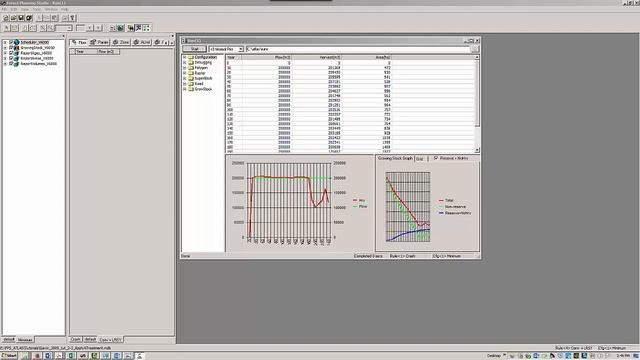
Task: Click the GrowingStock_V6000 item icon
Action: [17, 47]
